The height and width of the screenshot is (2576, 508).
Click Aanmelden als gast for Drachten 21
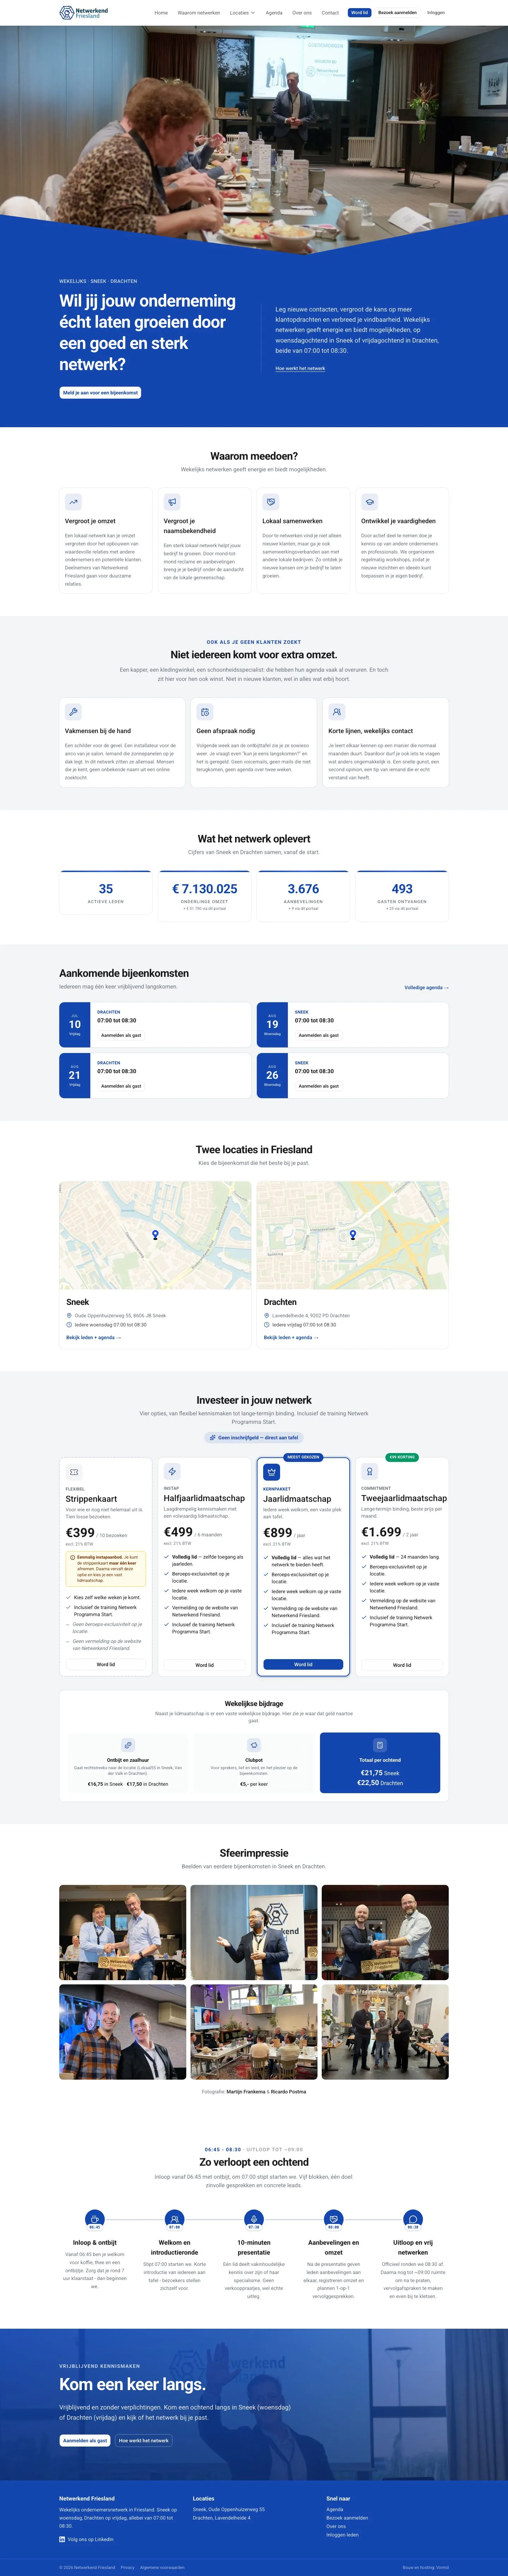(x=121, y=1086)
